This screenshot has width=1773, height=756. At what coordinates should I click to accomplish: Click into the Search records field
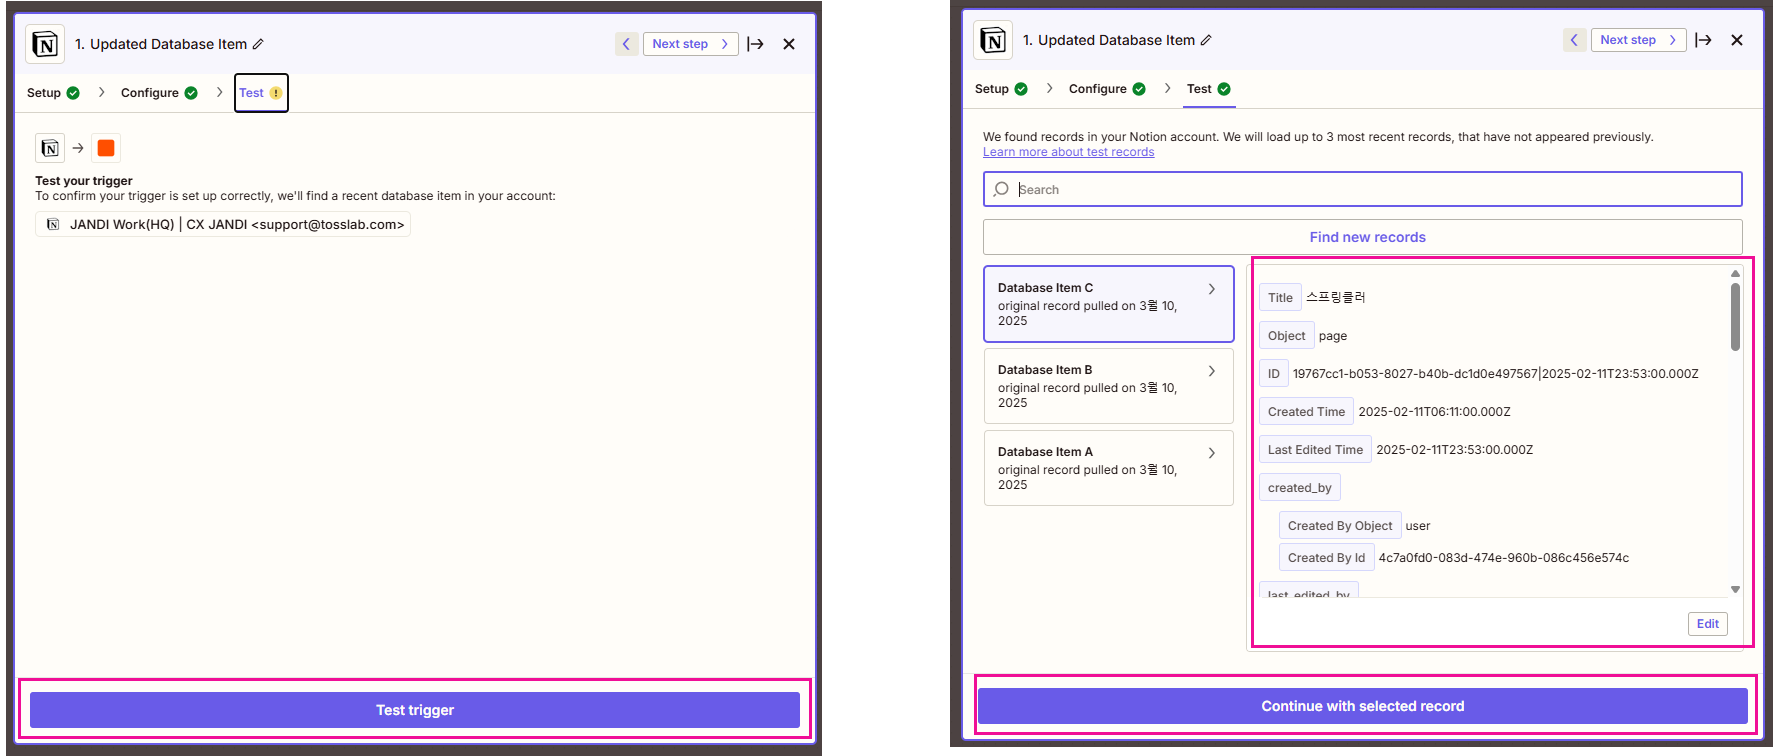[x=1370, y=189]
